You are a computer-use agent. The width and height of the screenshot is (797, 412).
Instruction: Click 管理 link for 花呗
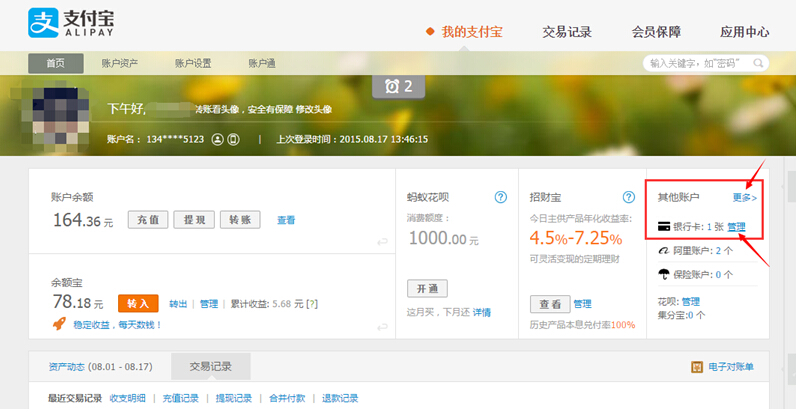(x=691, y=301)
